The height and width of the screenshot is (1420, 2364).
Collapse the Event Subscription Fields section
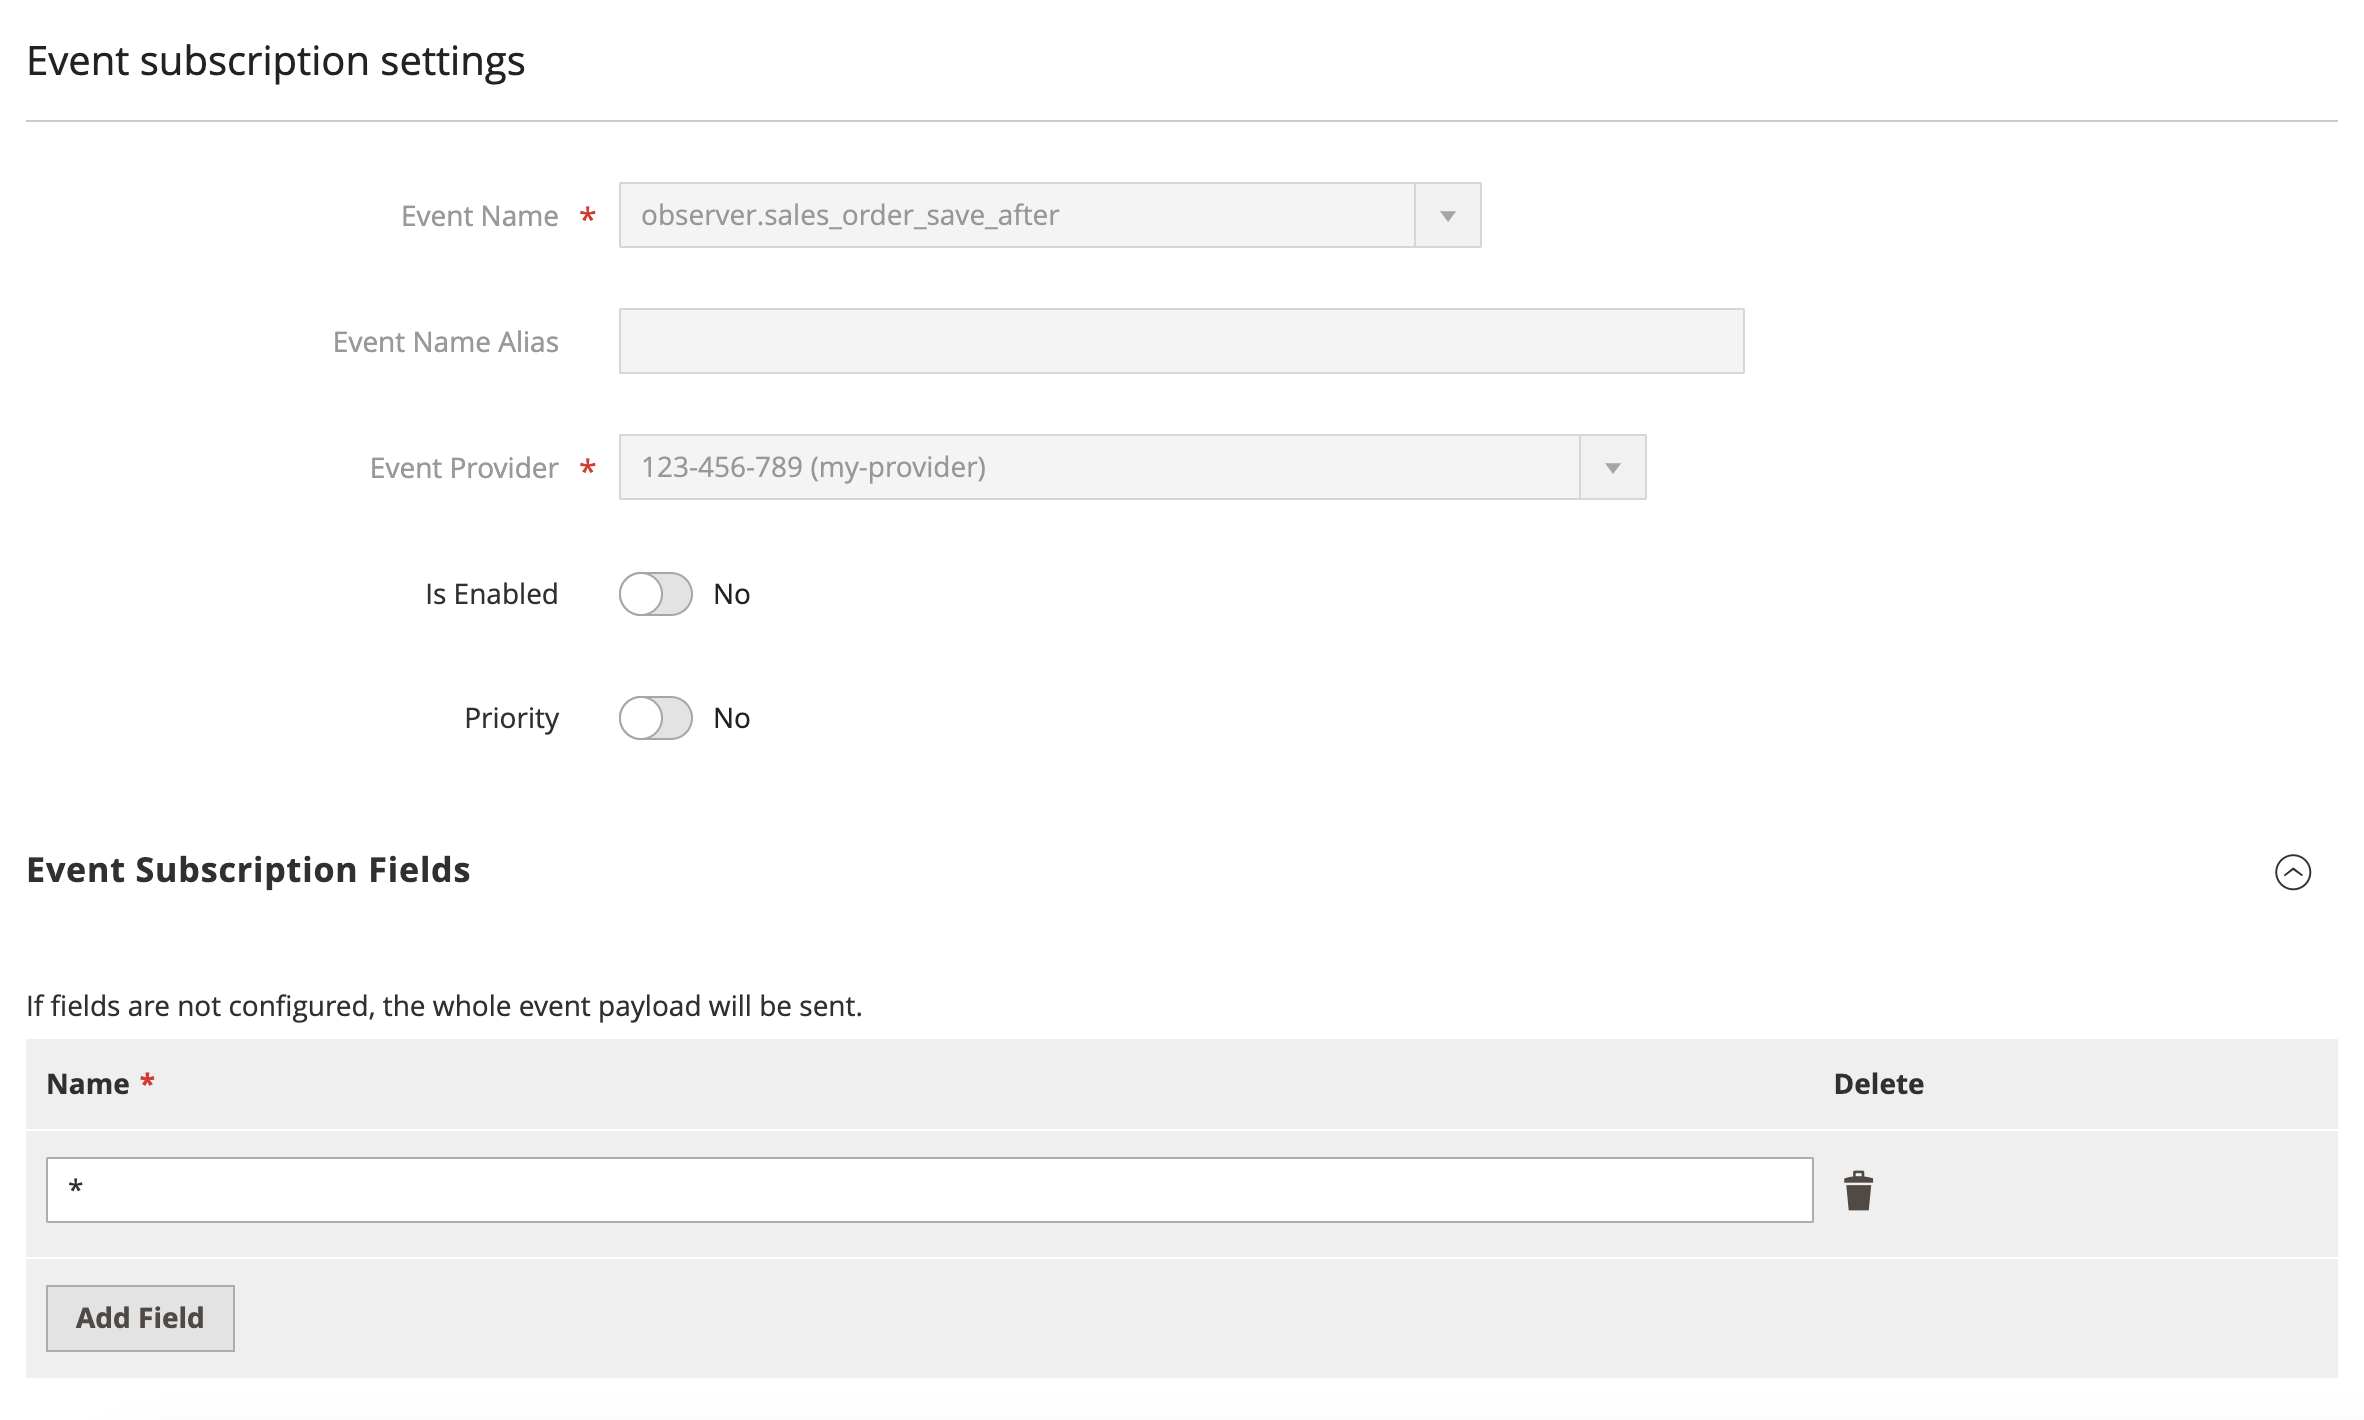pos(2292,872)
